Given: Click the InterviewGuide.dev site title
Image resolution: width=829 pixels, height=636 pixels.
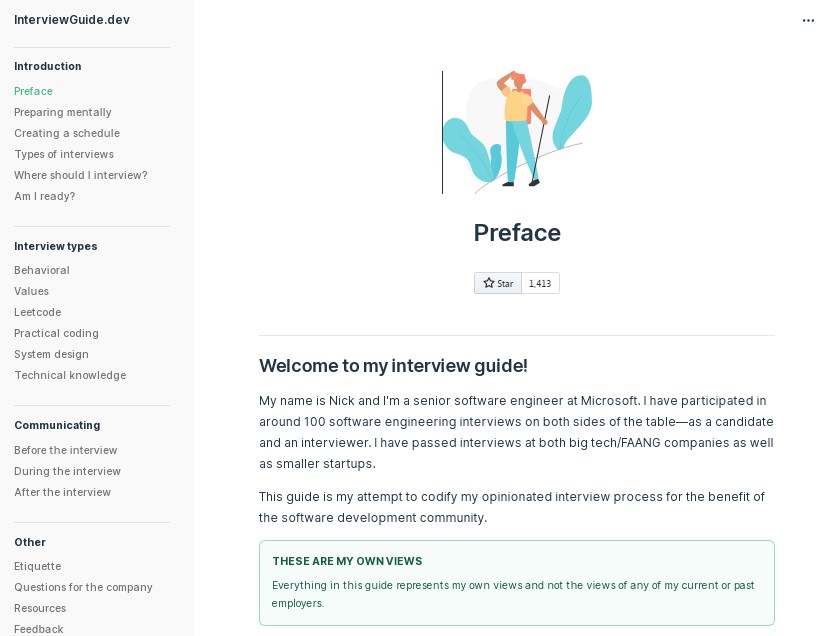Looking at the screenshot, I should click(72, 19).
